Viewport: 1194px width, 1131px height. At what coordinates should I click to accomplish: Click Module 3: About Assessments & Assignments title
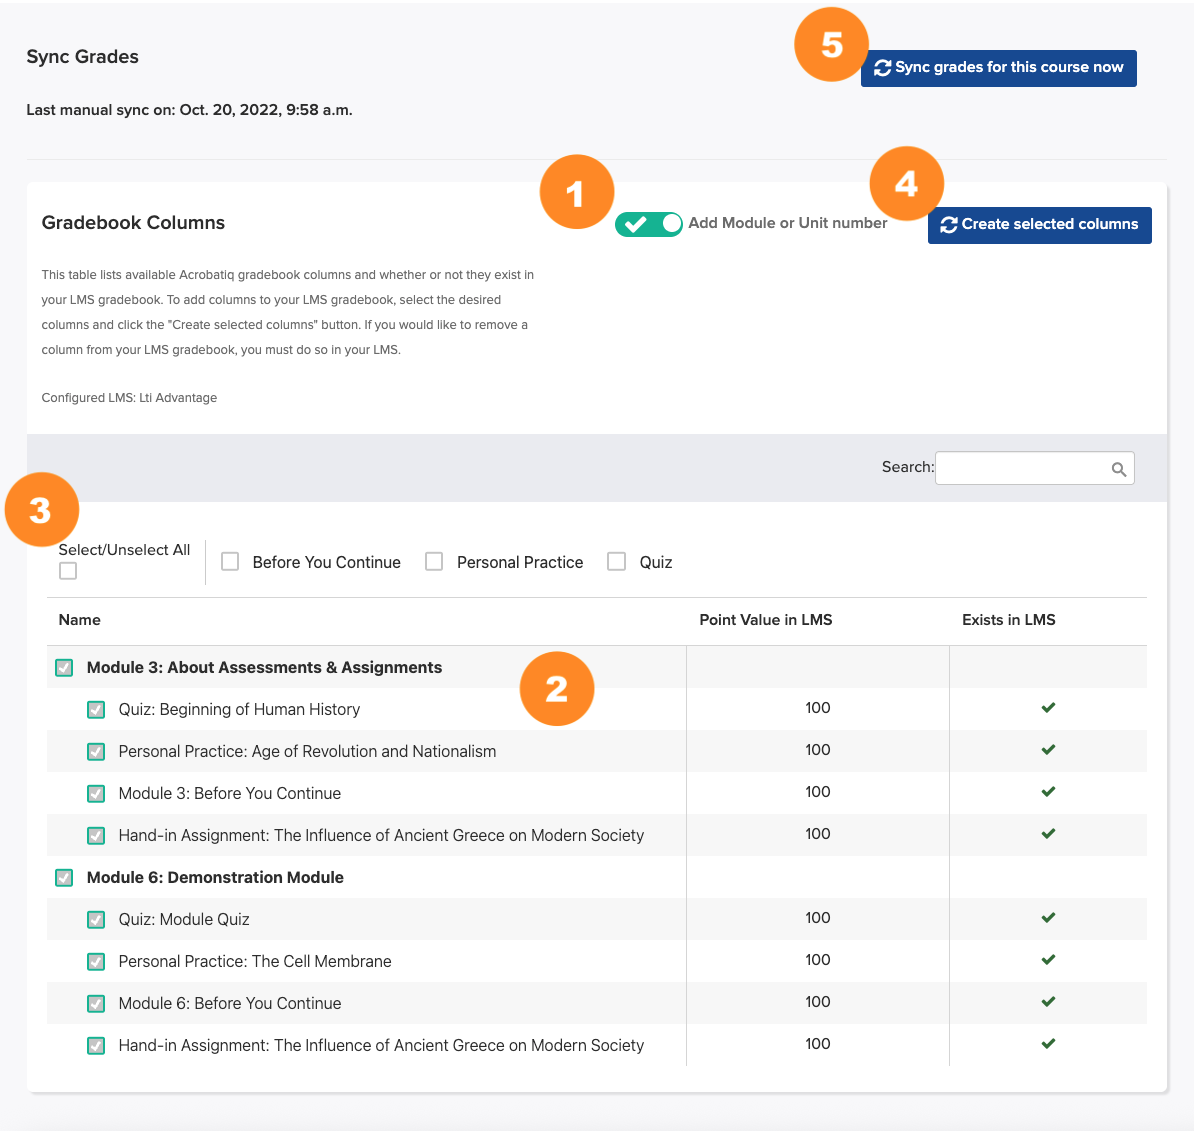264,667
